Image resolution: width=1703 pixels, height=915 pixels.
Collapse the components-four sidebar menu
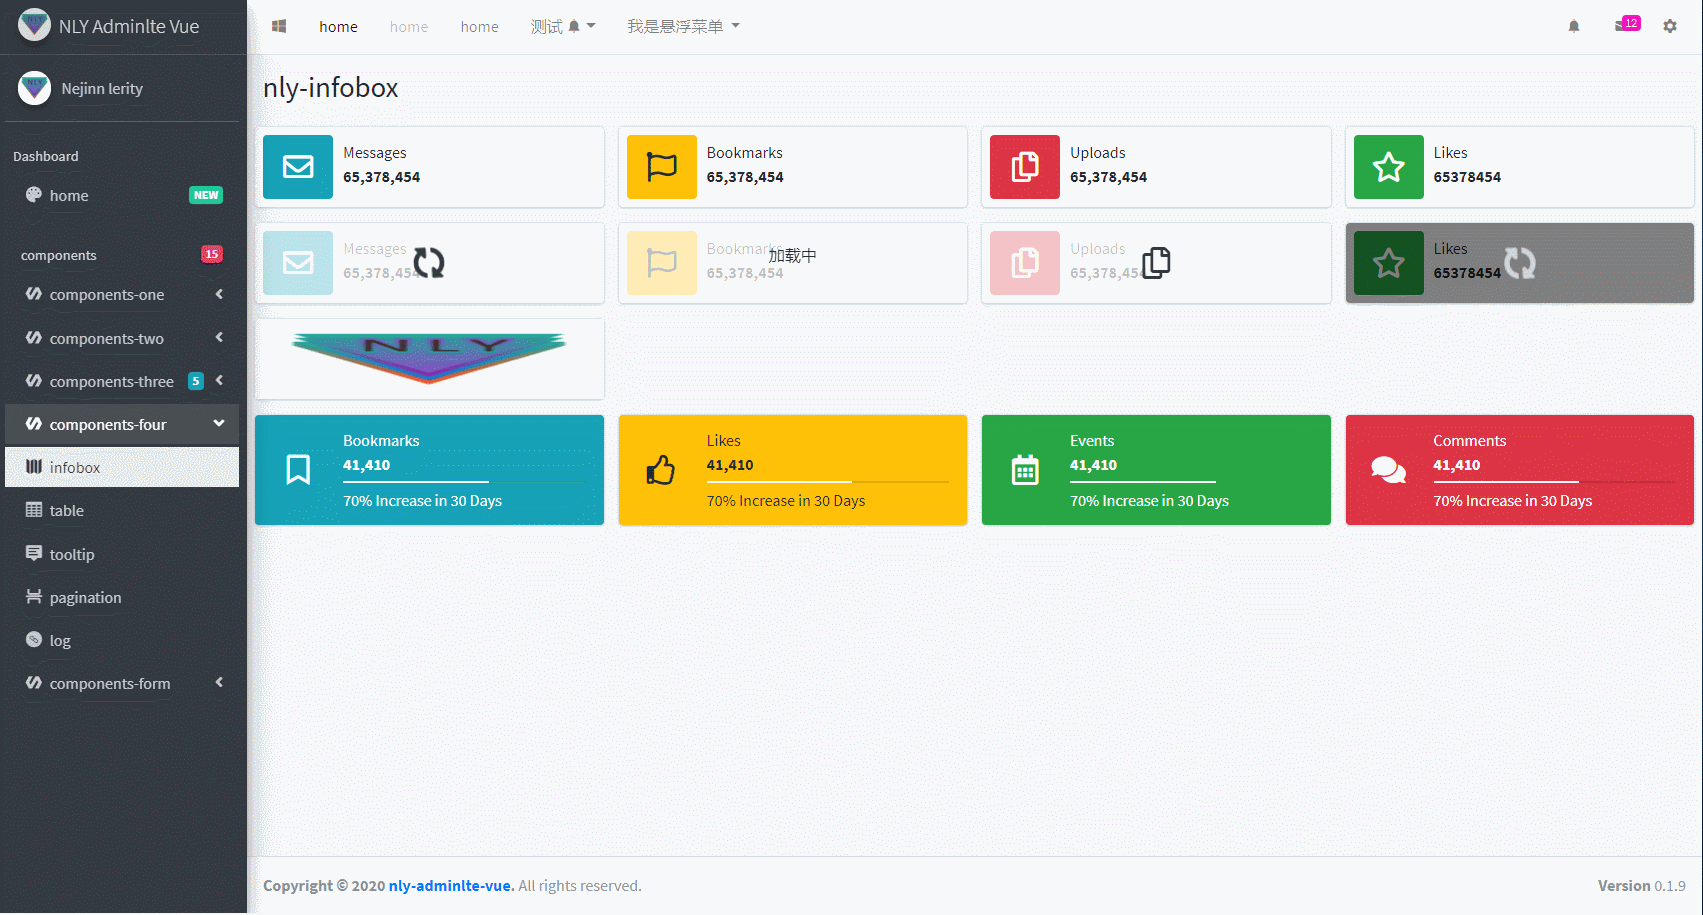point(122,425)
